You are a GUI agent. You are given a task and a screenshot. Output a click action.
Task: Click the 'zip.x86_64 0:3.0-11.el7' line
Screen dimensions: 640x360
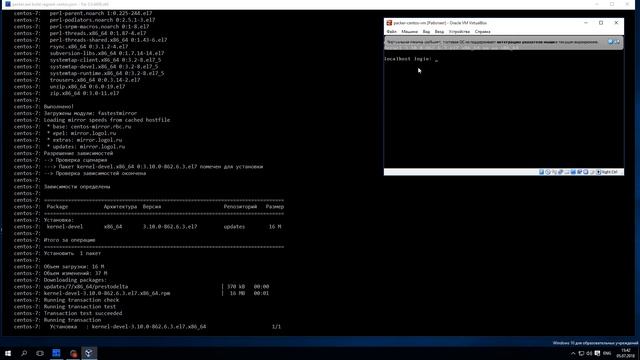coord(84,93)
